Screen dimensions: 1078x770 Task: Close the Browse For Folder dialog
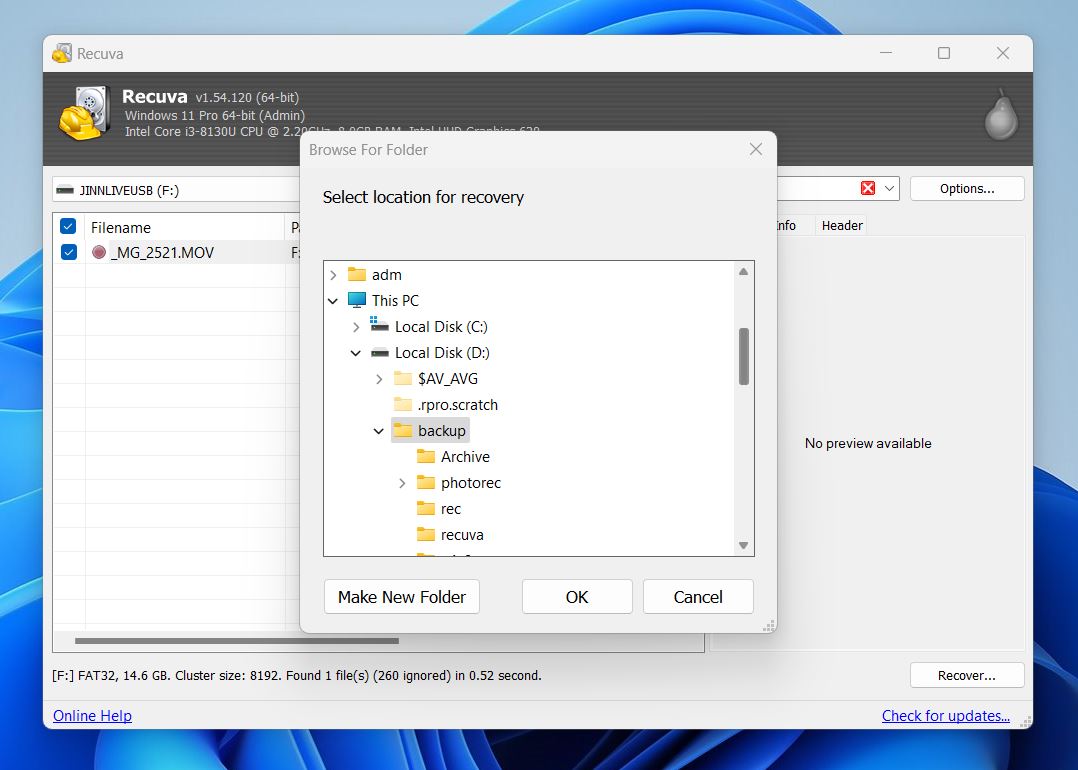coord(756,149)
